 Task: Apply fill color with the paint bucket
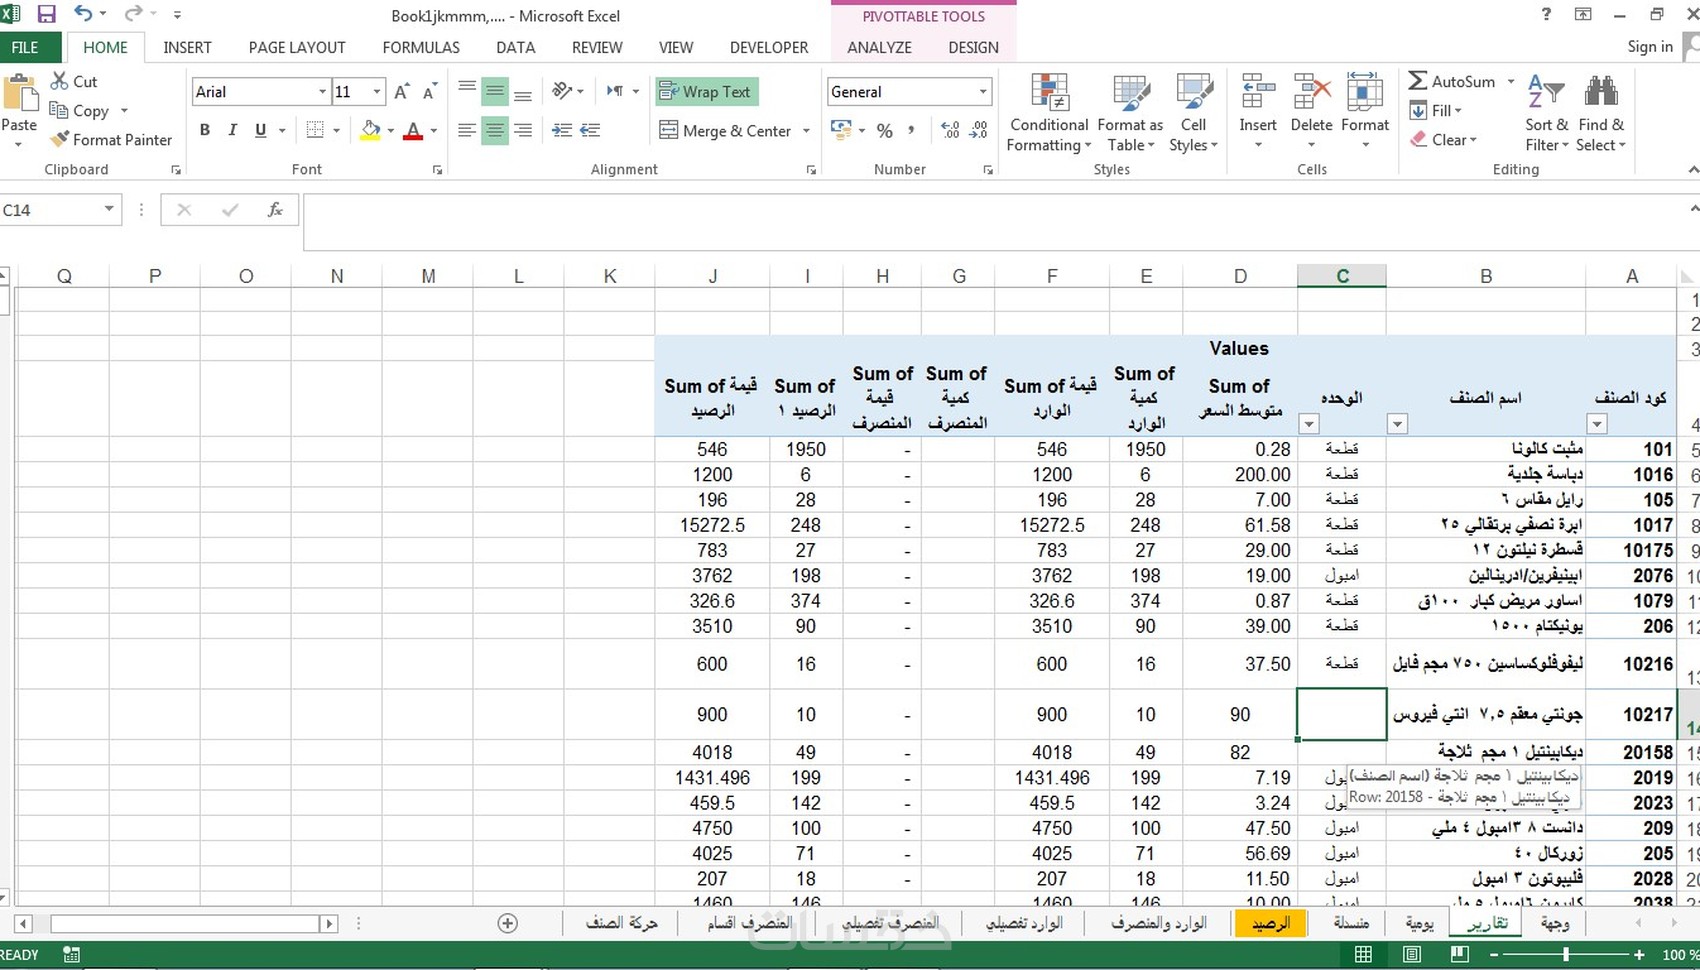pos(371,130)
